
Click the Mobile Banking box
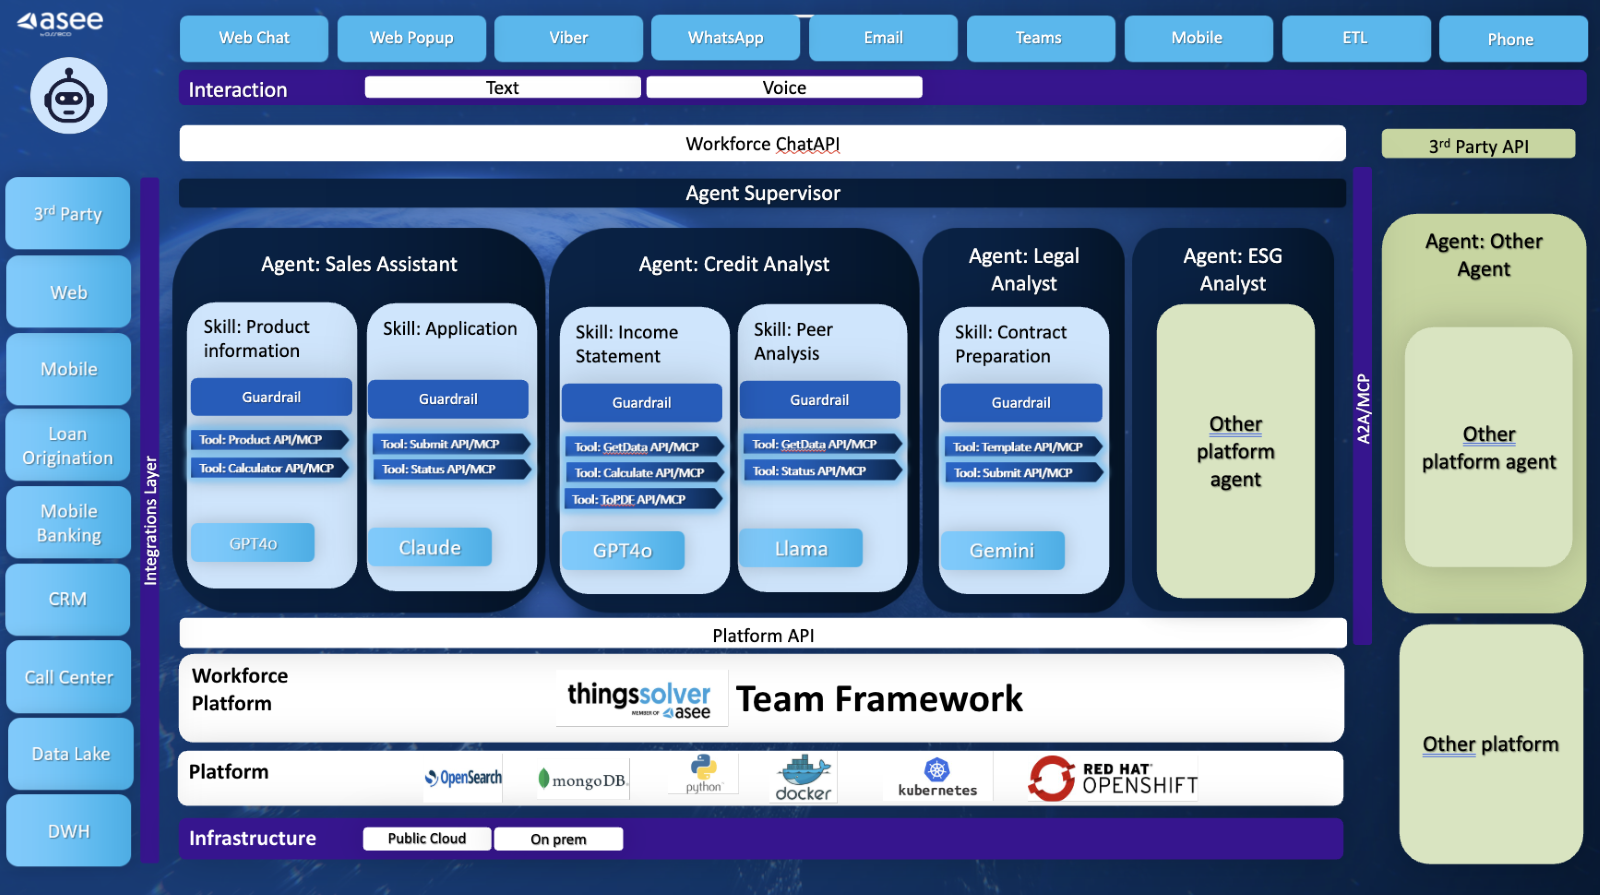(x=68, y=523)
